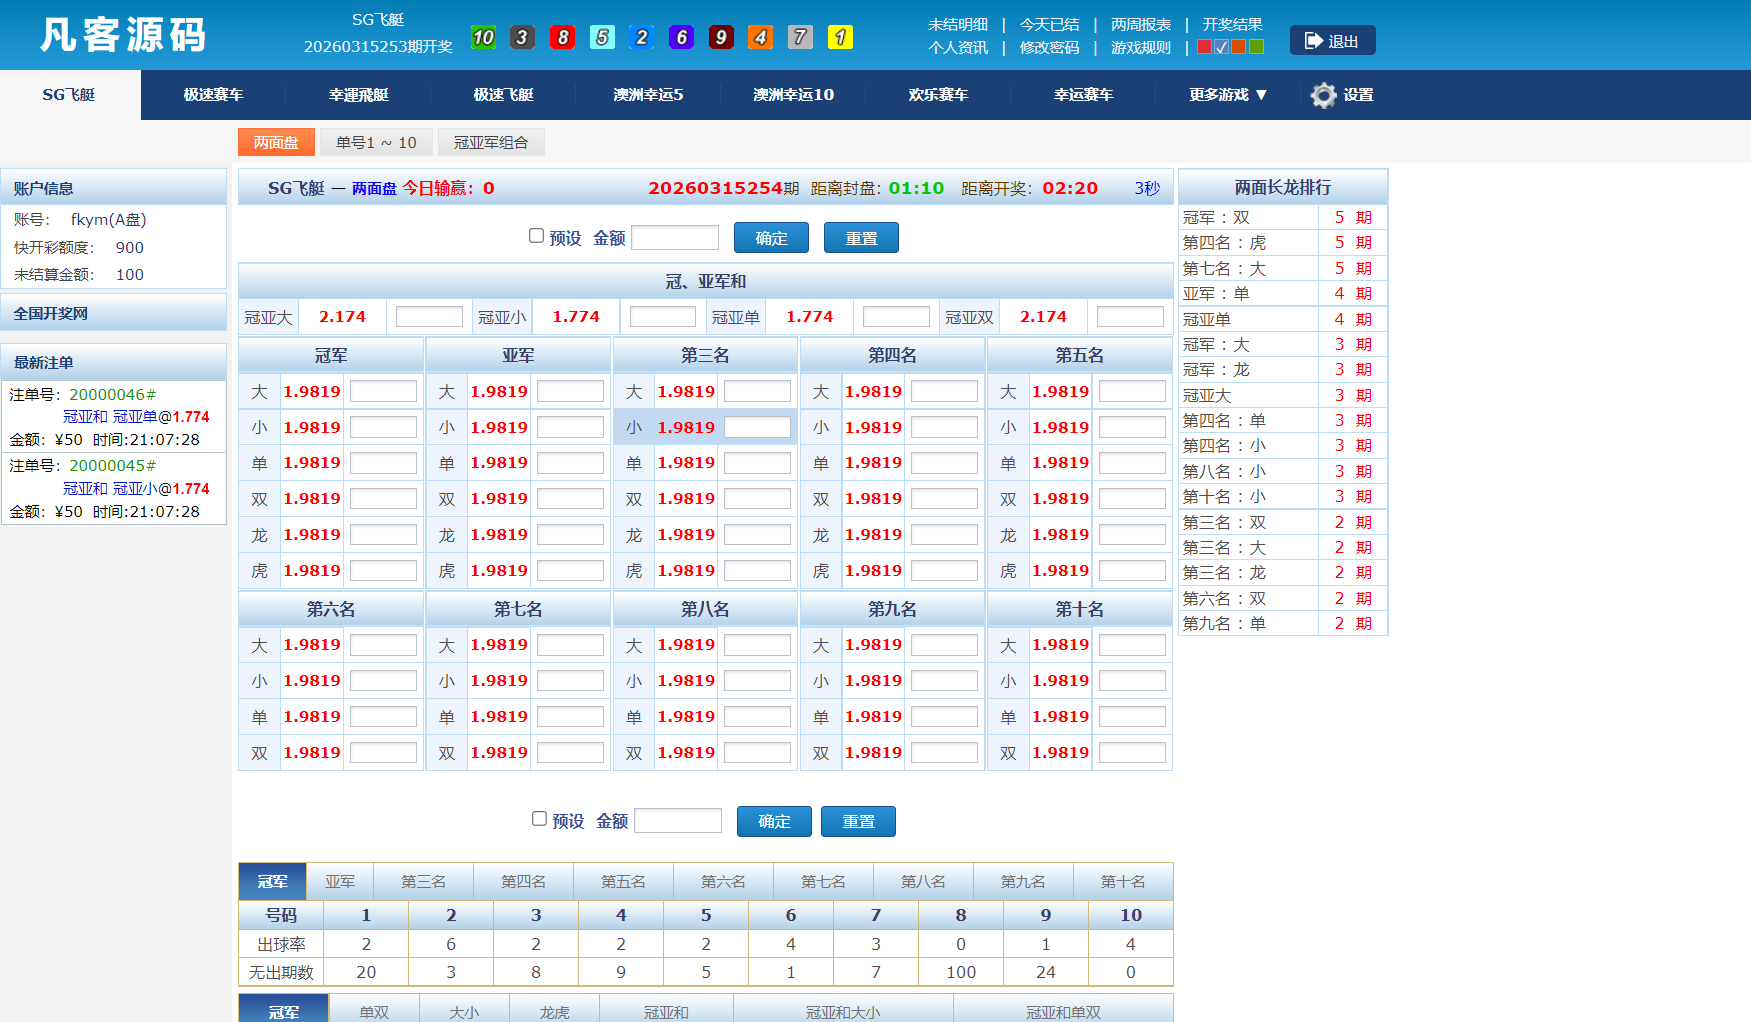
Task: Click the purple number 6 result ball
Action: [x=681, y=35]
